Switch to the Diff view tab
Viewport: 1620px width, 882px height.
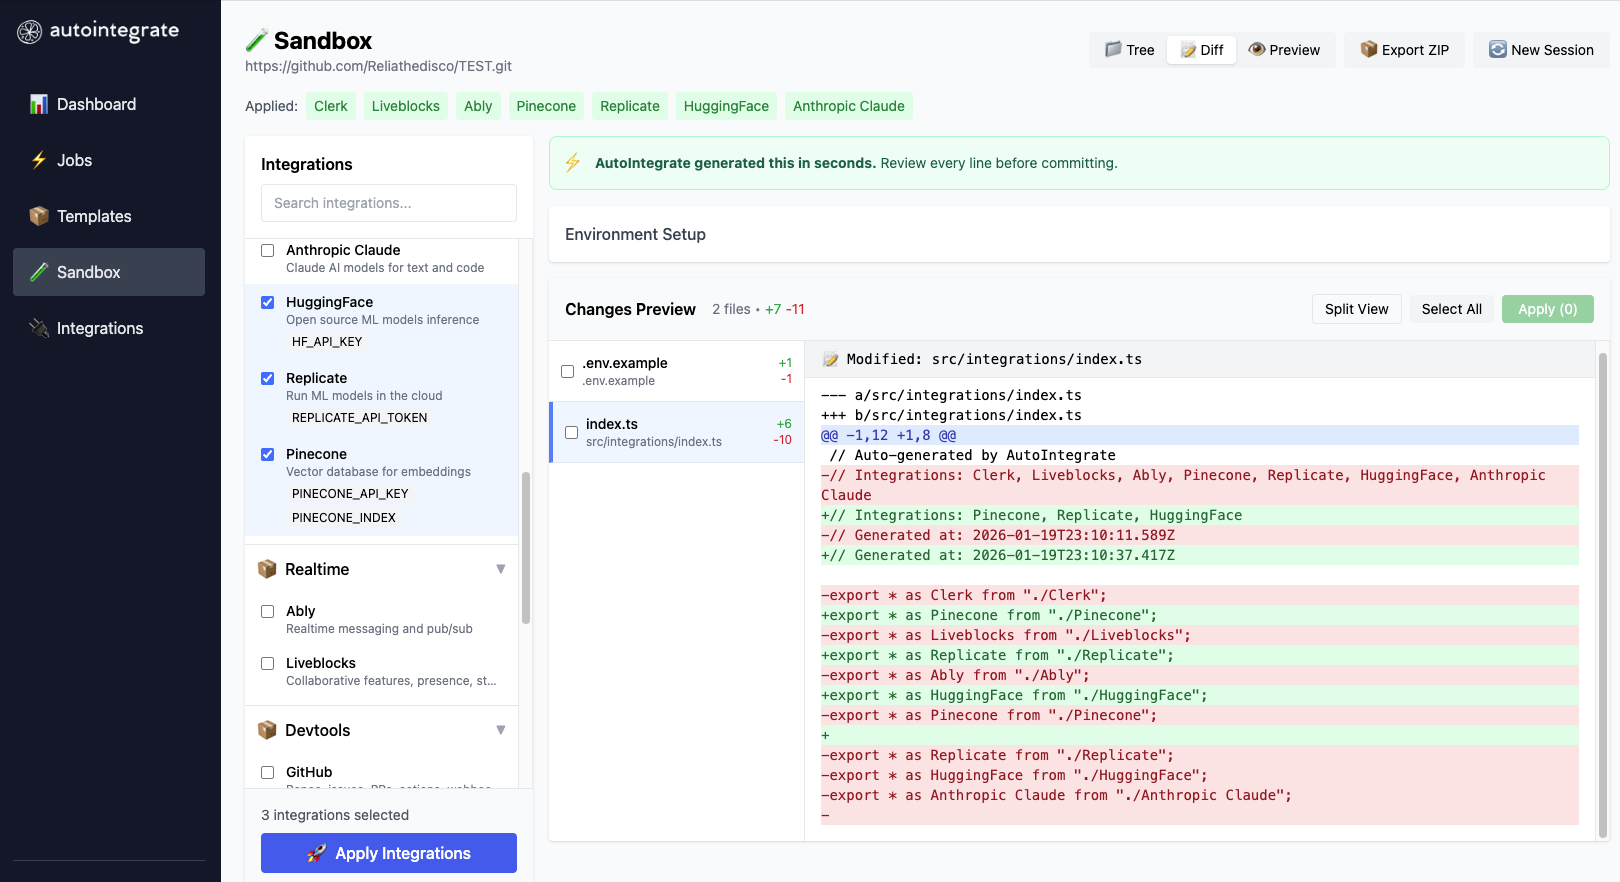pyautogui.click(x=1201, y=50)
